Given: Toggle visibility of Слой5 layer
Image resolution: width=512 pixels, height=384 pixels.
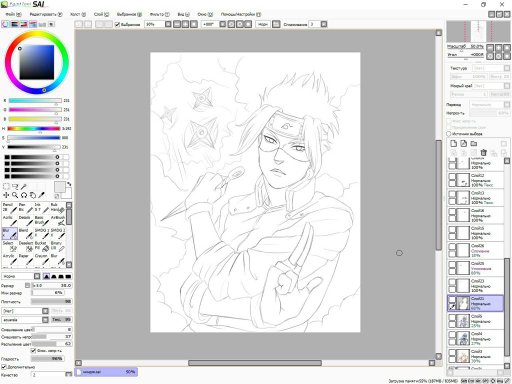Looking at the screenshot, I should (x=452, y=318).
